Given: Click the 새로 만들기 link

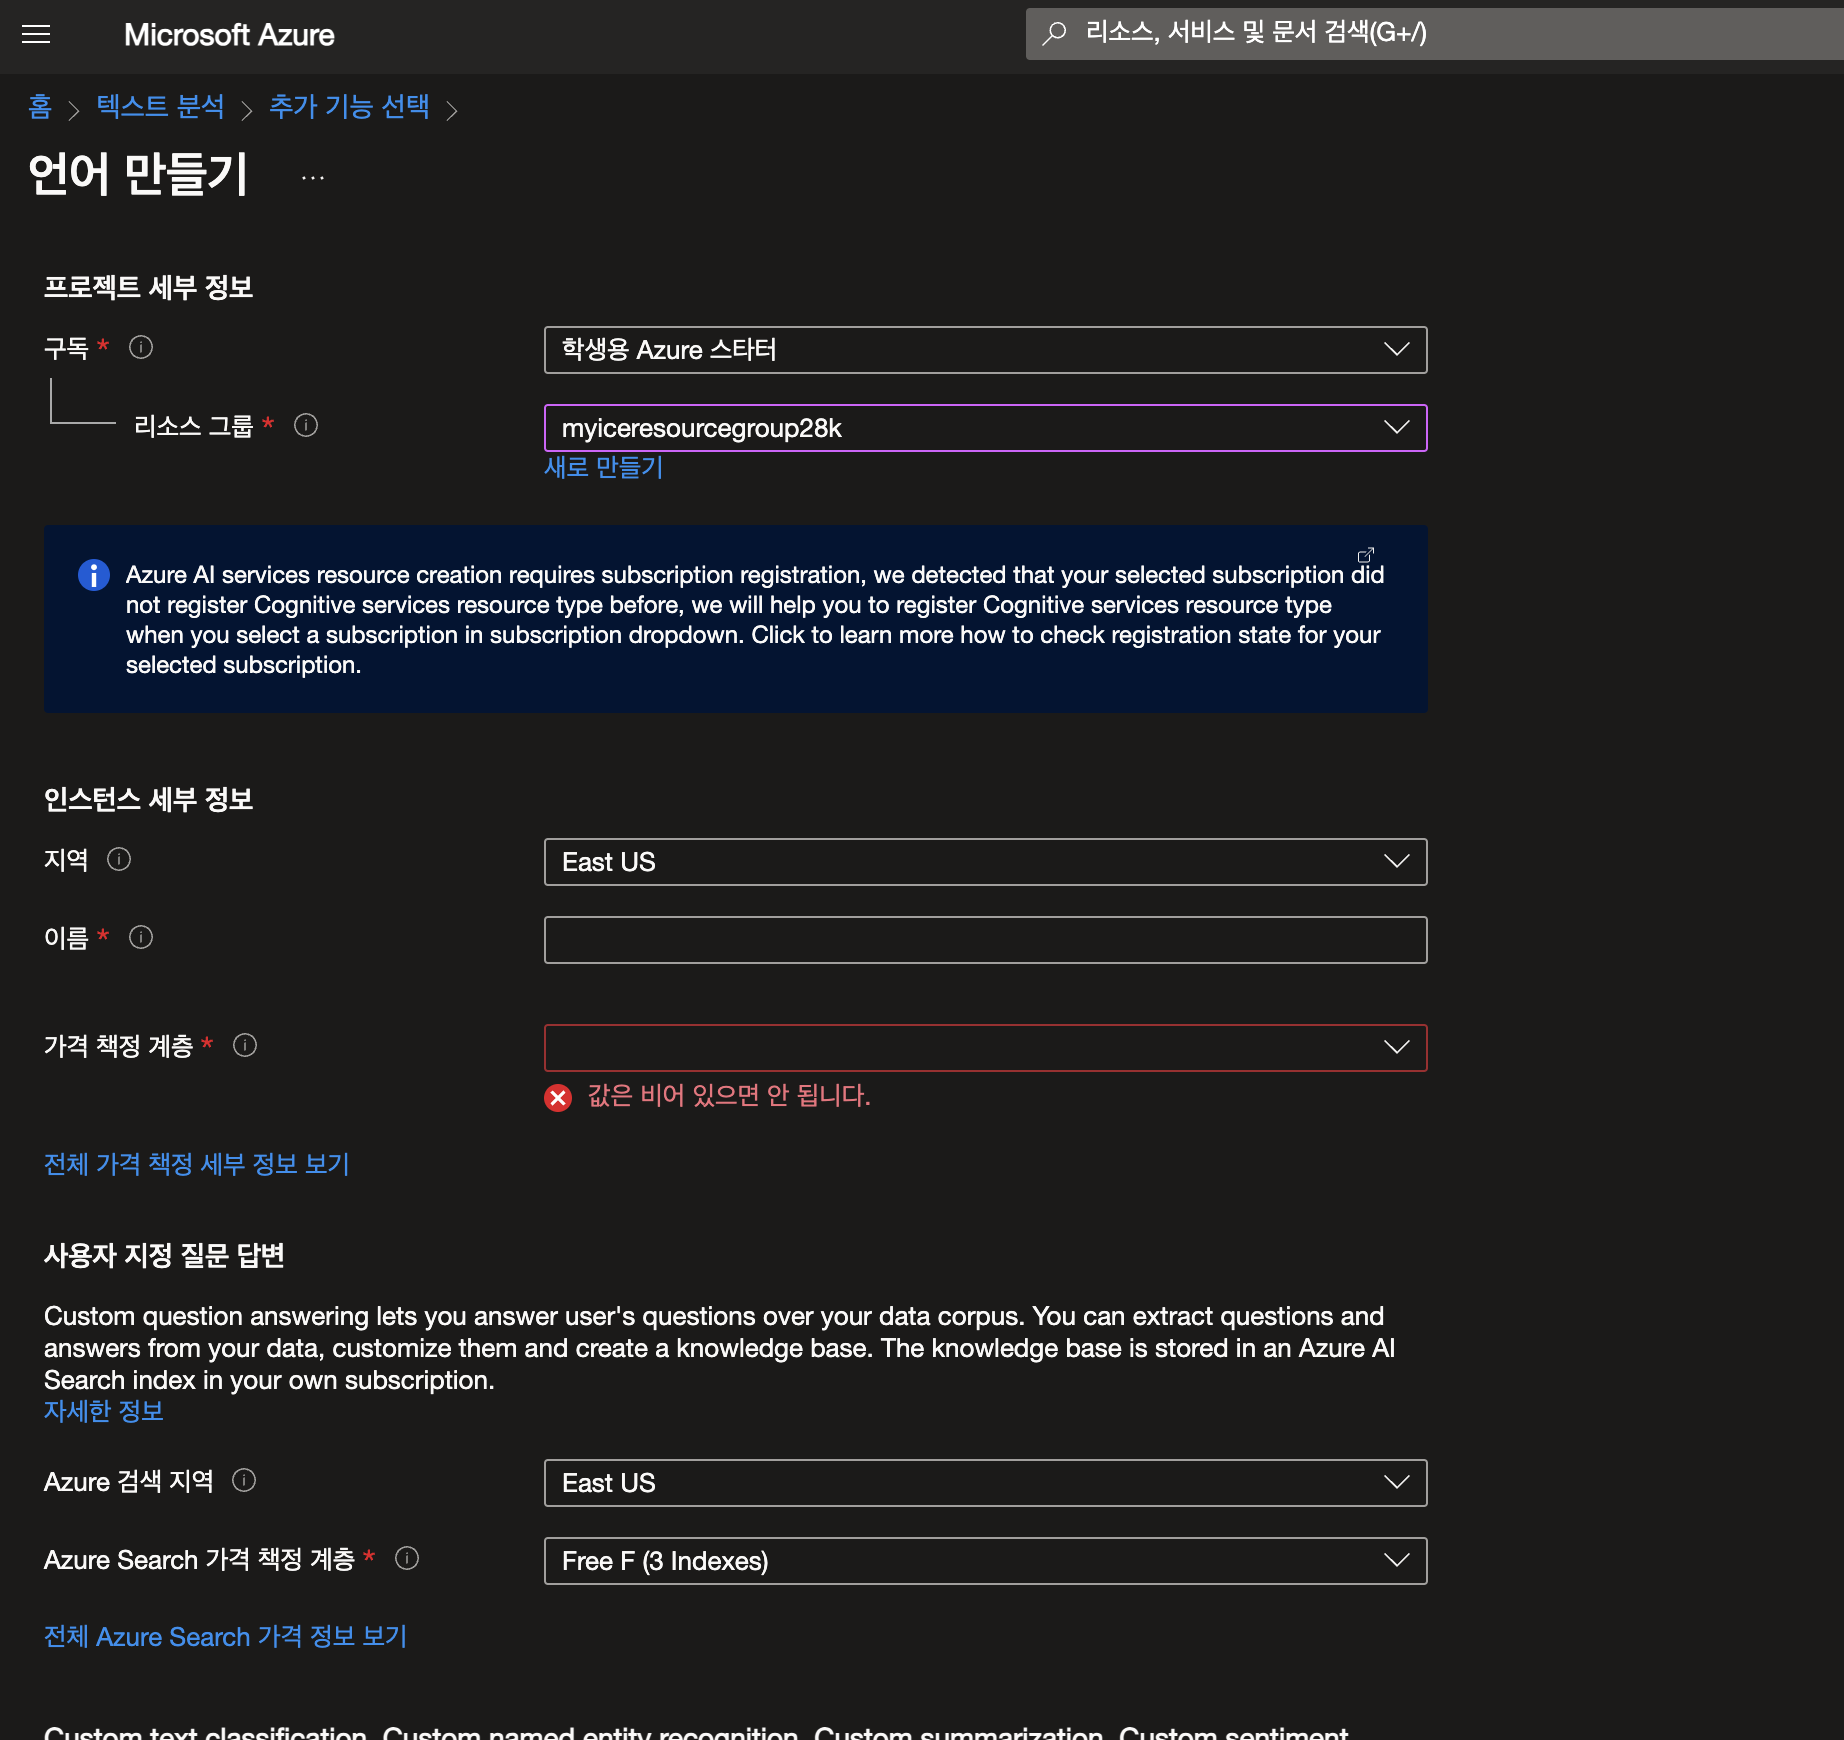Looking at the screenshot, I should [x=604, y=467].
